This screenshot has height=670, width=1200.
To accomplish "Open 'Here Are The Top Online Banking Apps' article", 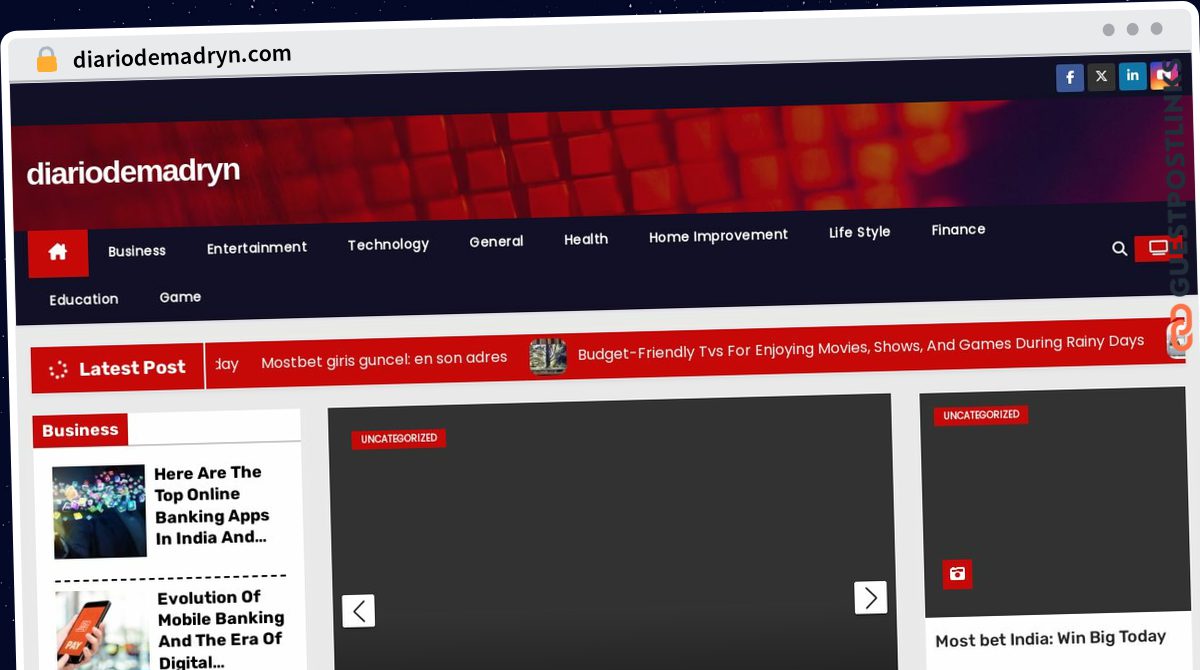I will (210, 505).
